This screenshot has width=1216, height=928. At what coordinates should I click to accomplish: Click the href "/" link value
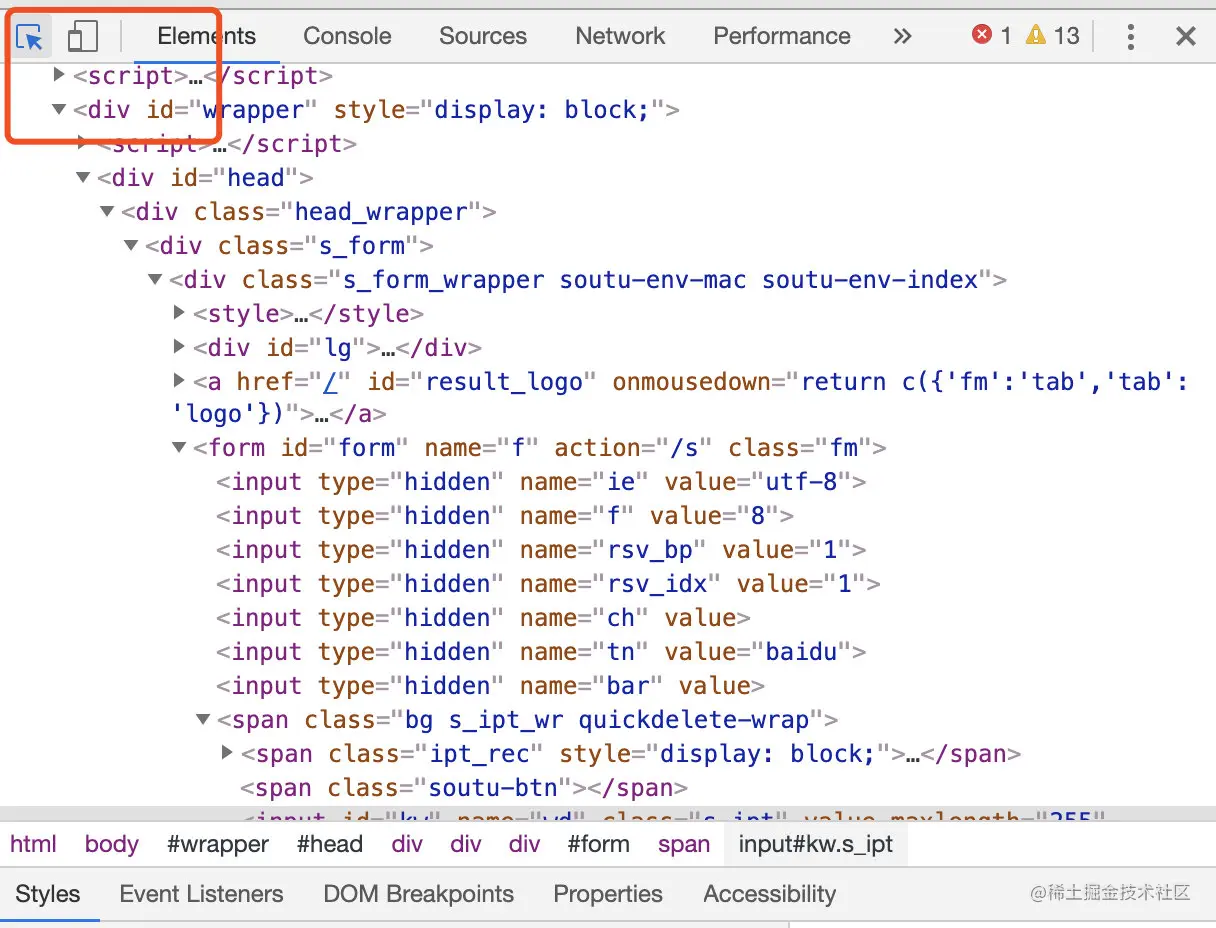coord(330,382)
